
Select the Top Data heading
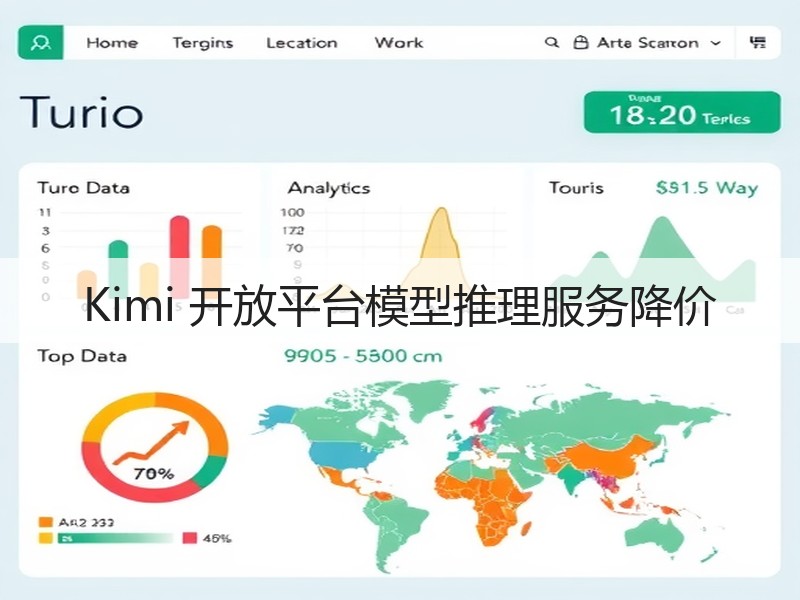[82, 356]
